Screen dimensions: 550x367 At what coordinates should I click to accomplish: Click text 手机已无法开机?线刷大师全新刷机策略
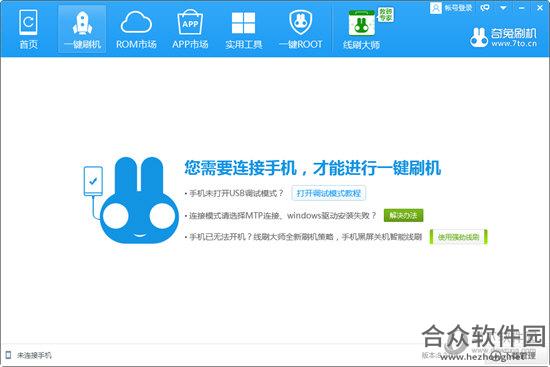(305, 237)
